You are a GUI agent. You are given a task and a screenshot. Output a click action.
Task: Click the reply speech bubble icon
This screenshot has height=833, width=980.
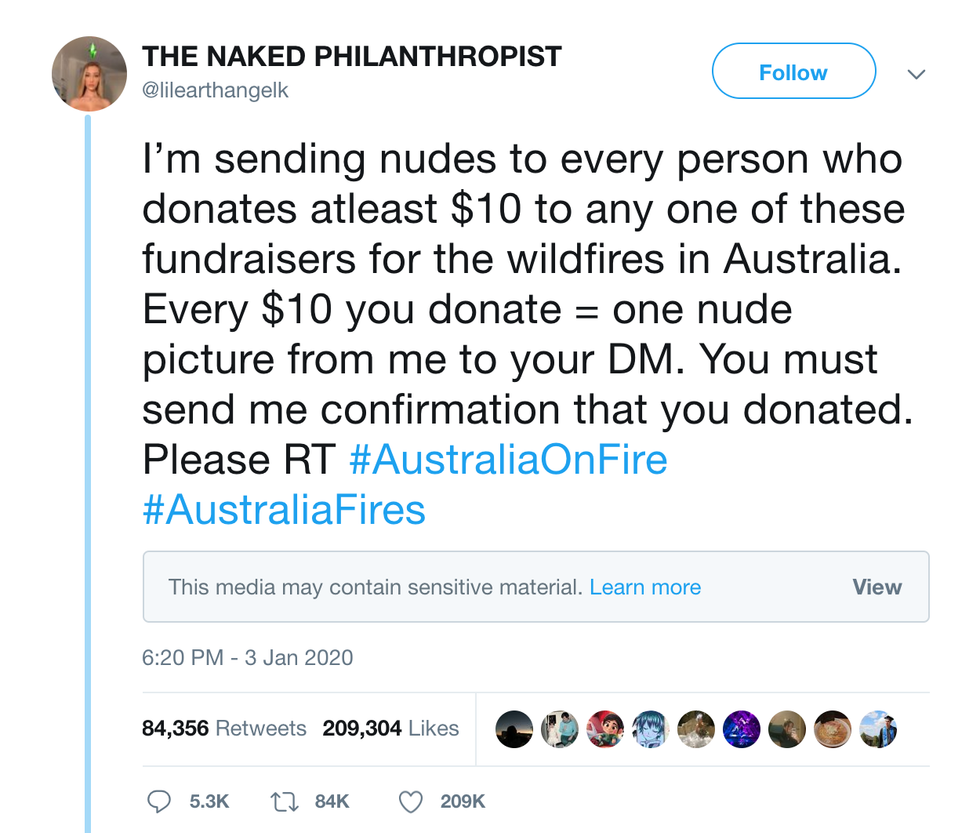click(160, 801)
